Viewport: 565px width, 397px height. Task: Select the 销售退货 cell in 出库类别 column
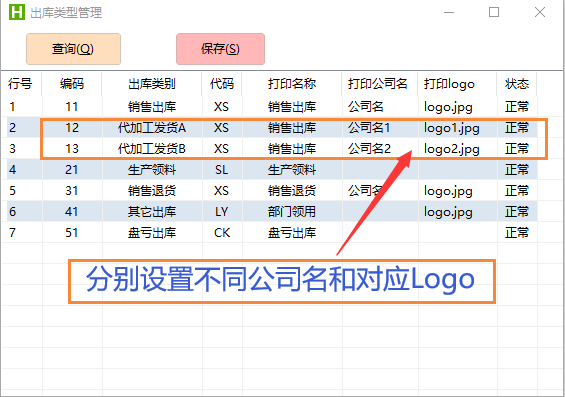(x=152, y=190)
